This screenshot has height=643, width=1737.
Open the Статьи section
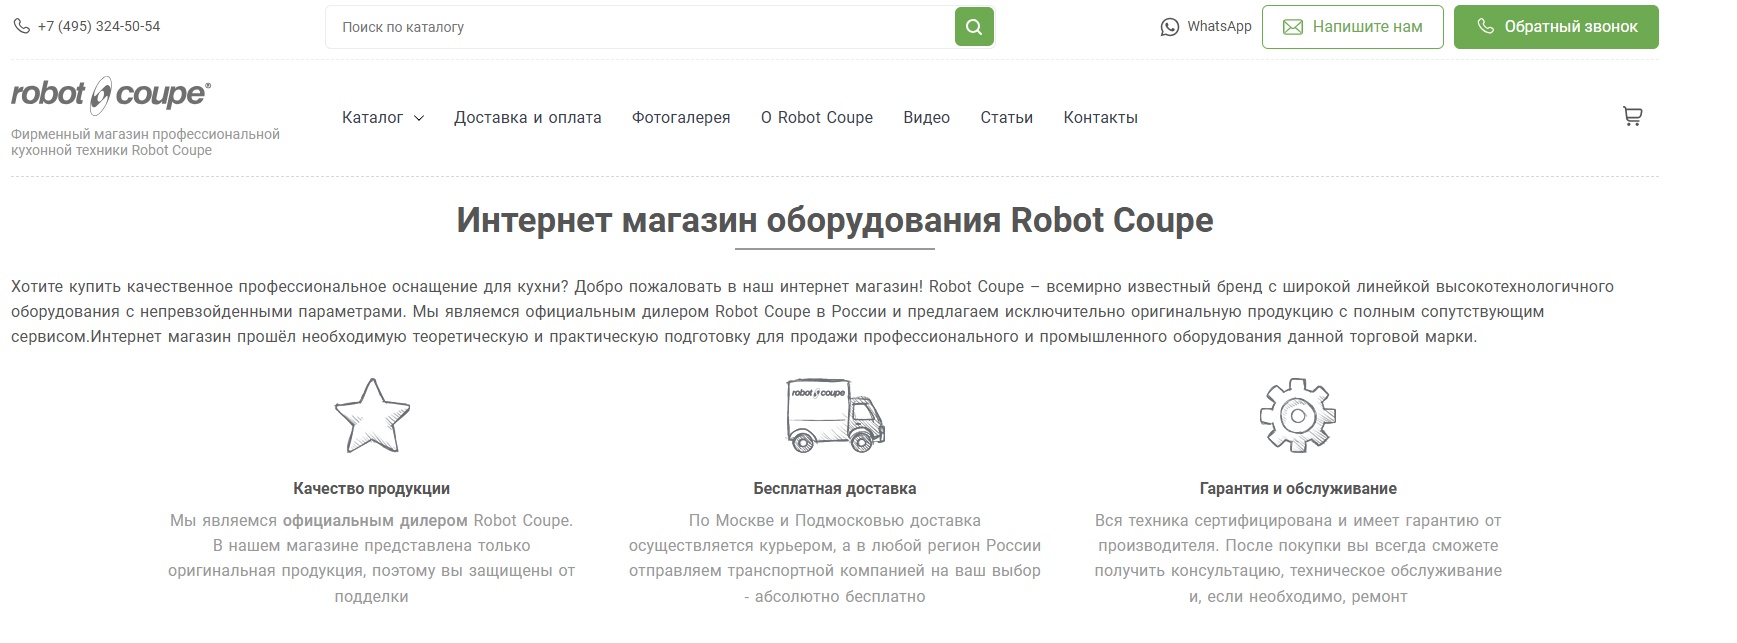pyautogui.click(x=1006, y=118)
